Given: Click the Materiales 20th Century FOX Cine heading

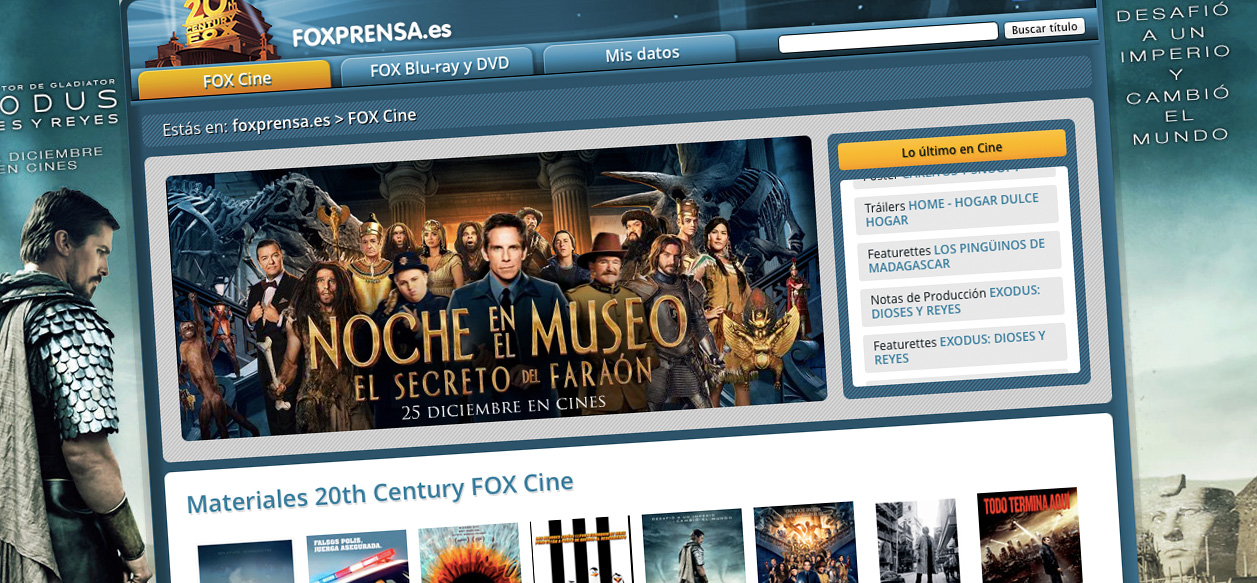Looking at the screenshot, I should pos(380,492).
